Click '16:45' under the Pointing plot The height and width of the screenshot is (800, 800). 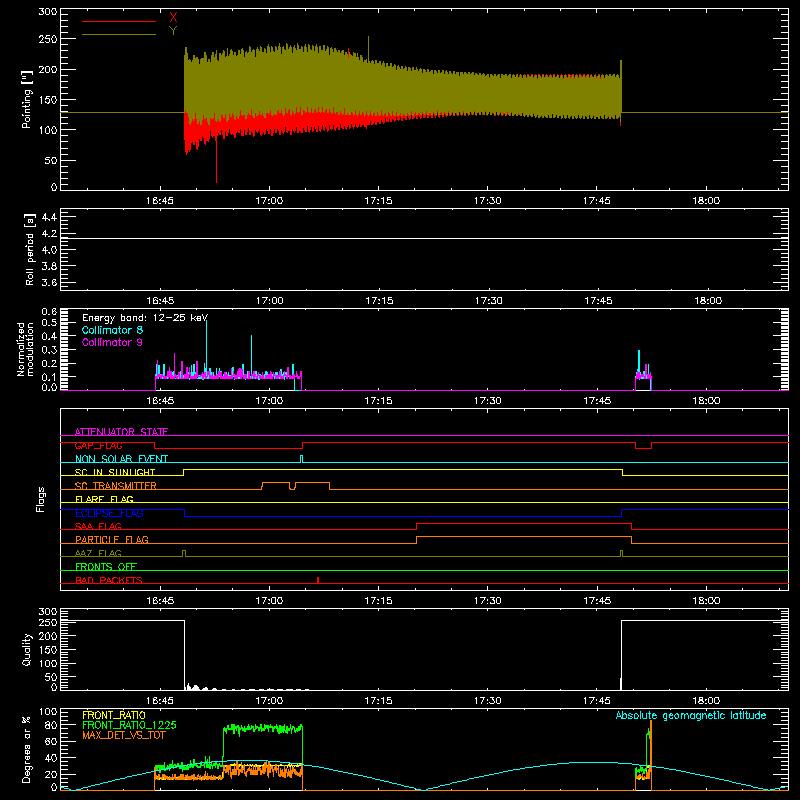click(x=160, y=201)
